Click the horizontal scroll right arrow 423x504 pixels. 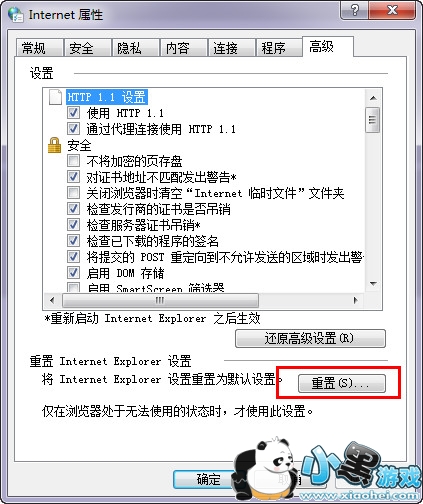355,300
